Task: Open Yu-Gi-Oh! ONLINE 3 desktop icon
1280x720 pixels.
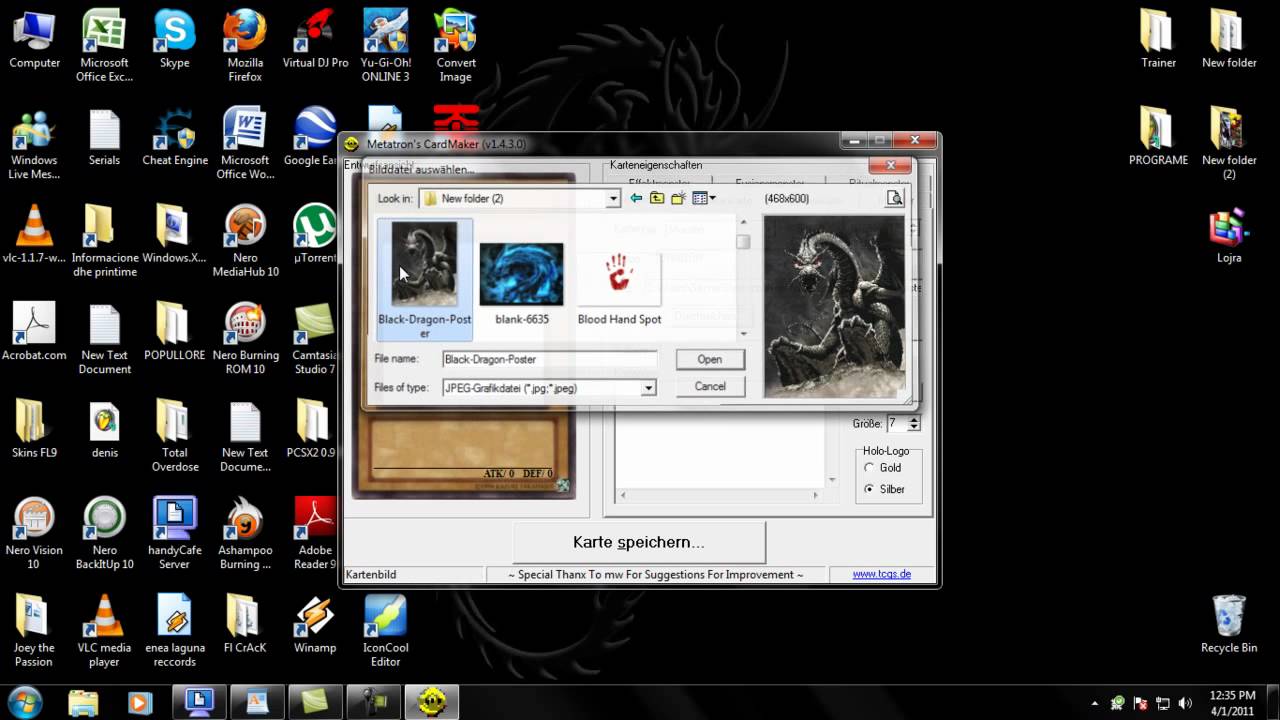Action: point(385,45)
